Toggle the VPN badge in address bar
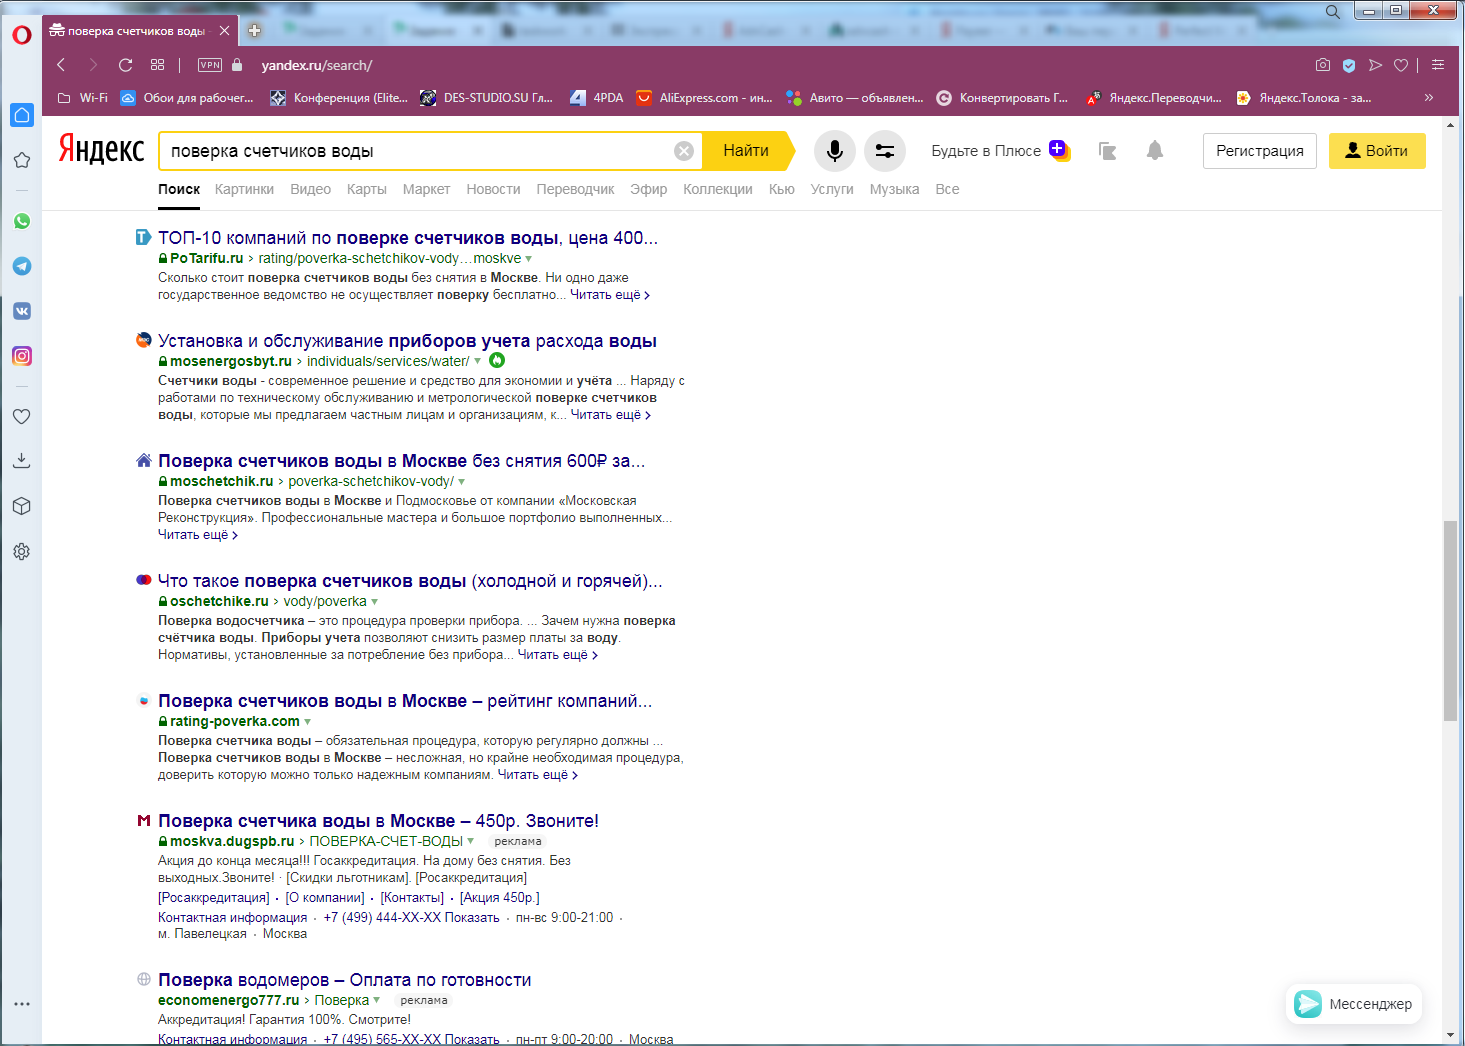The width and height of the screenshot is (1465, 1046). pyautogui.click(x=210, y=65)
